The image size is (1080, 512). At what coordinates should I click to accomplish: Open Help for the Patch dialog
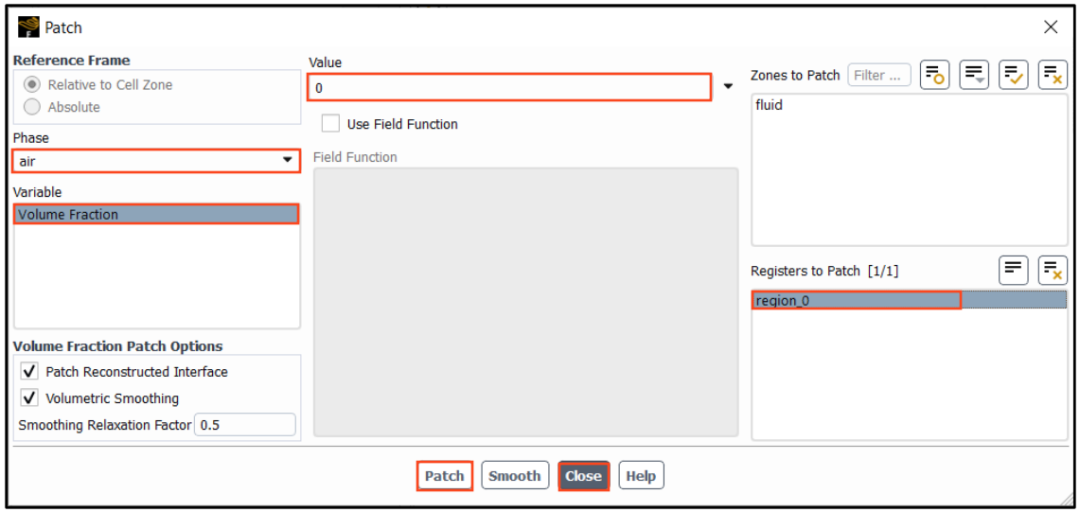[x=640, y=476]
